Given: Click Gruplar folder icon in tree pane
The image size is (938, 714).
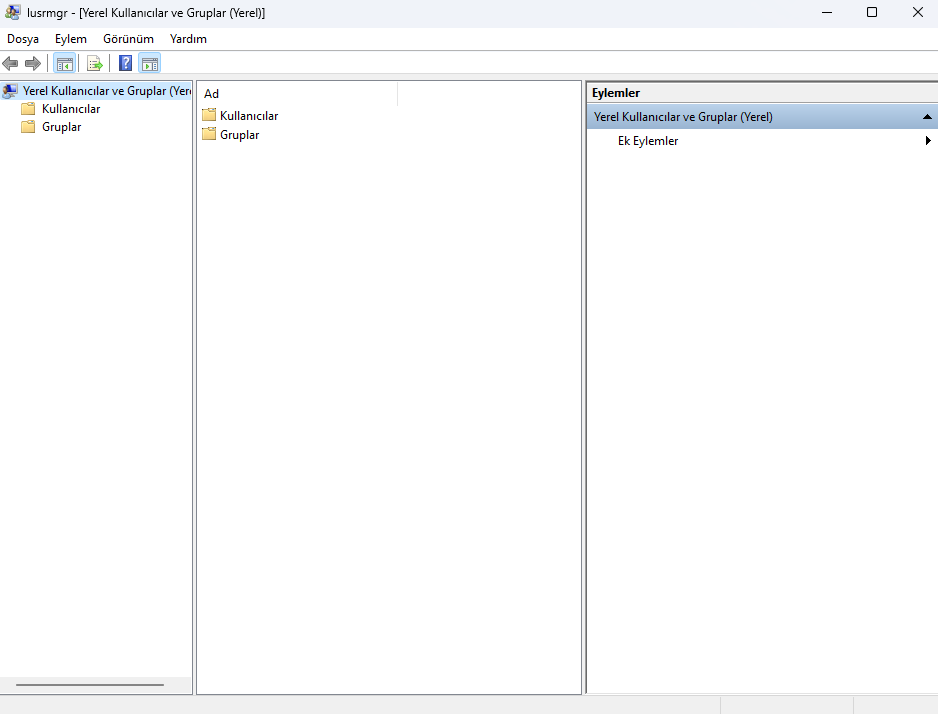Looking at the screenshot, I should [x=28, y=127].
